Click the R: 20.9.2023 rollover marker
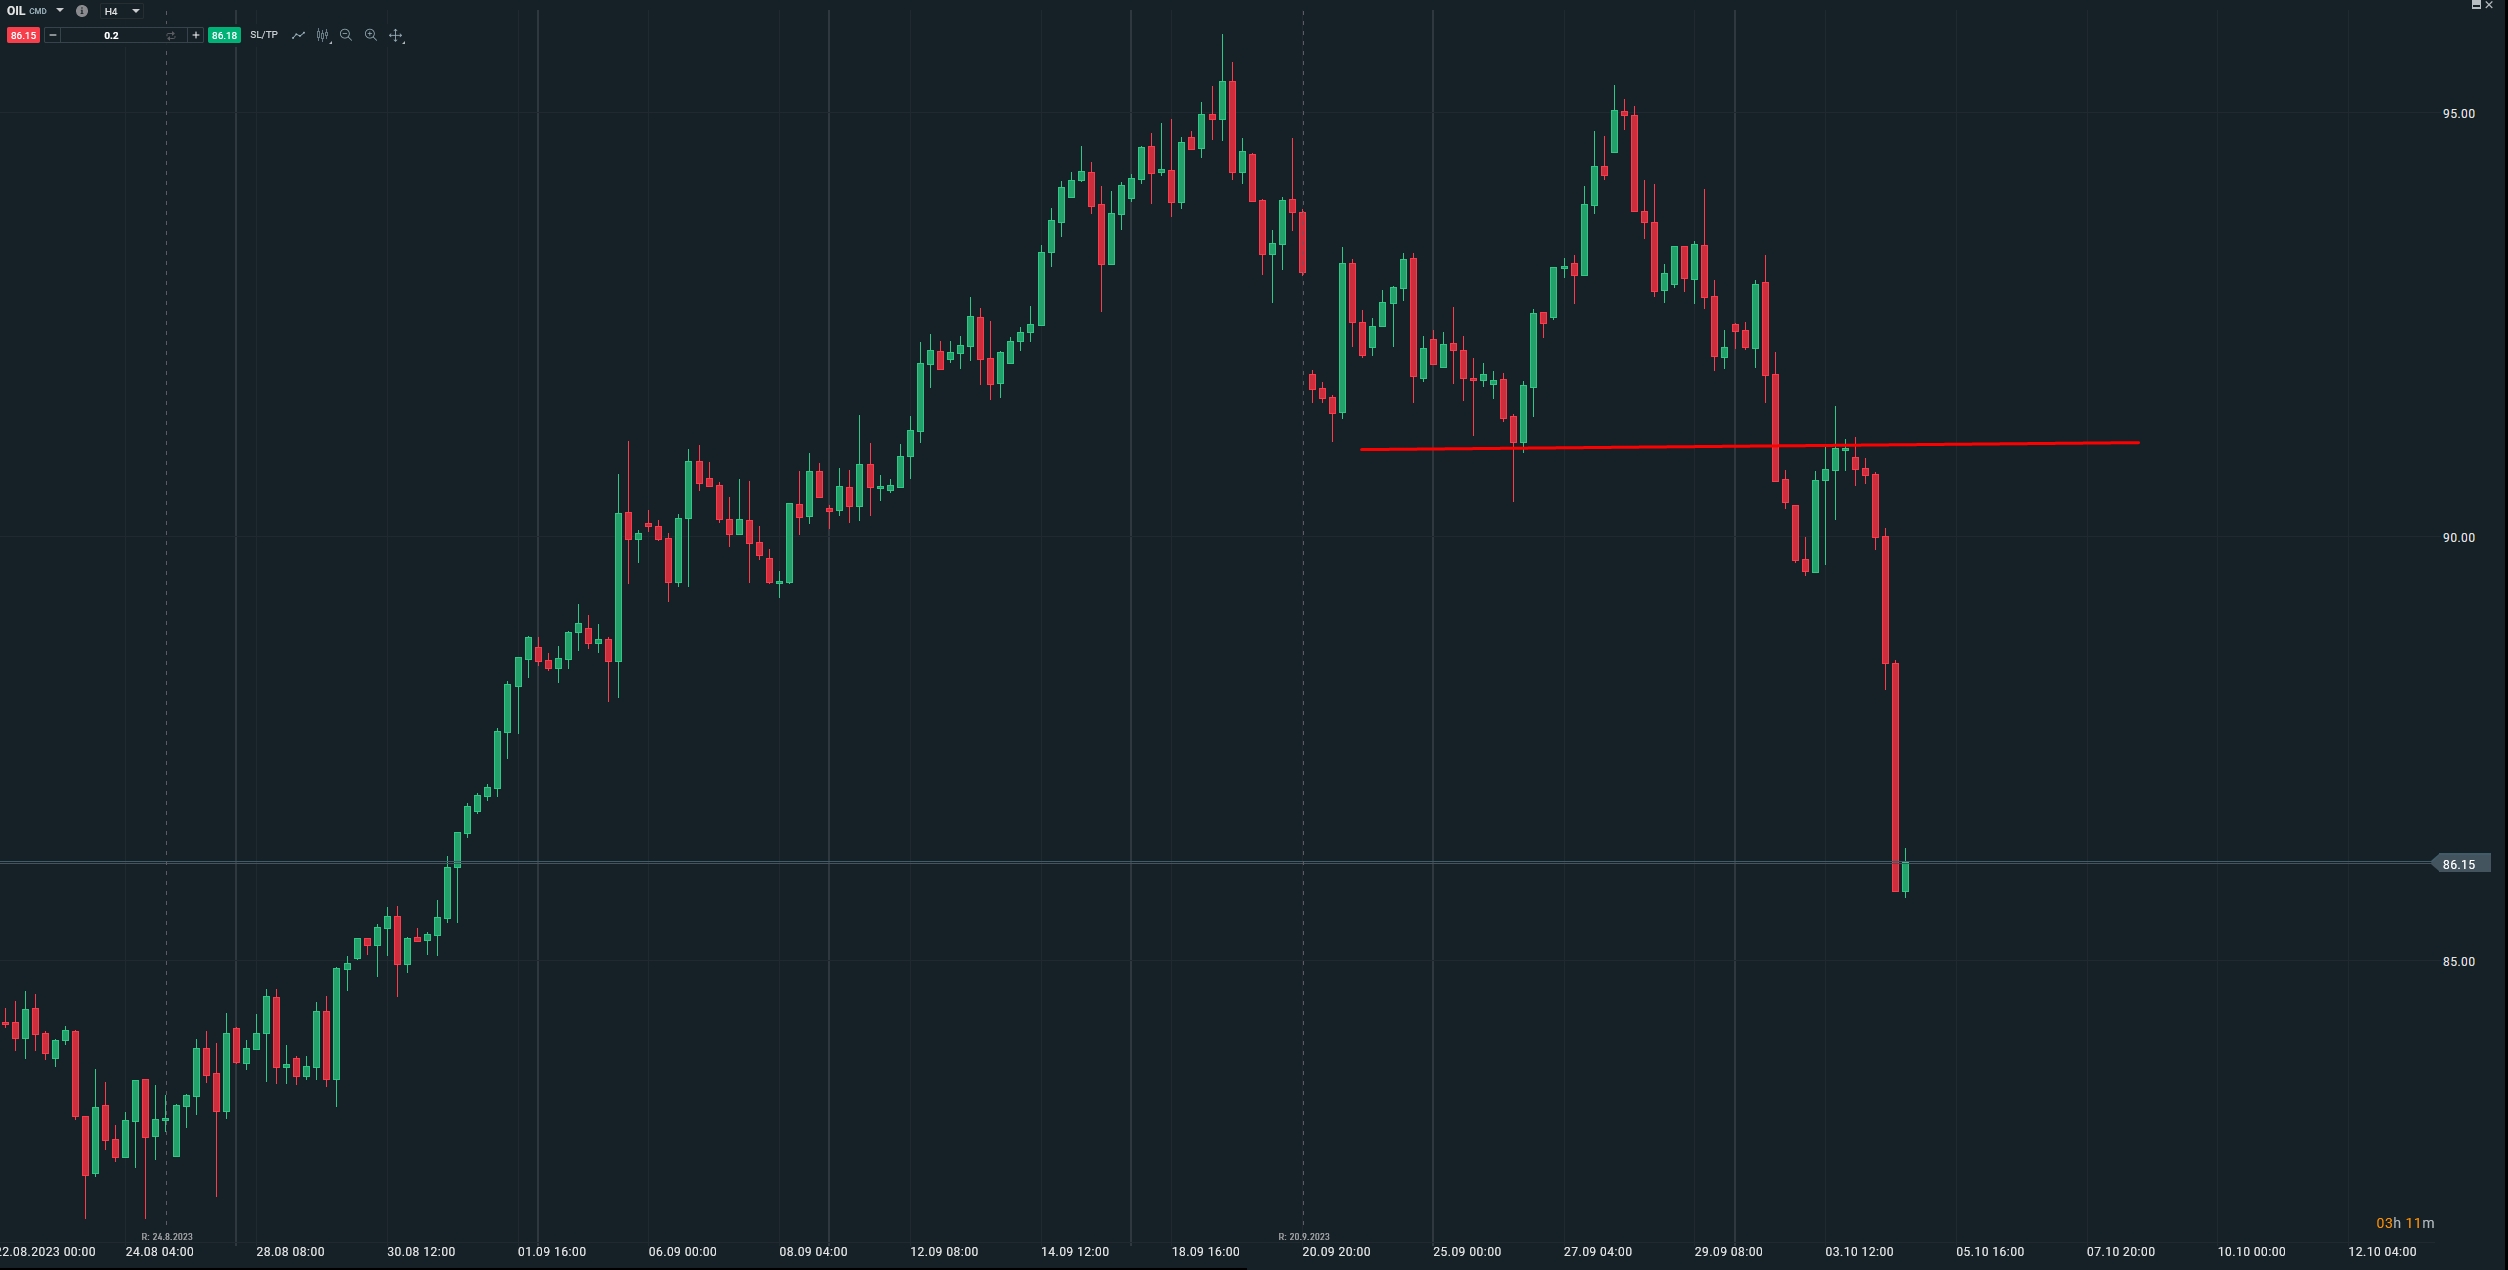2508x1270 pixels. 1303,1236
